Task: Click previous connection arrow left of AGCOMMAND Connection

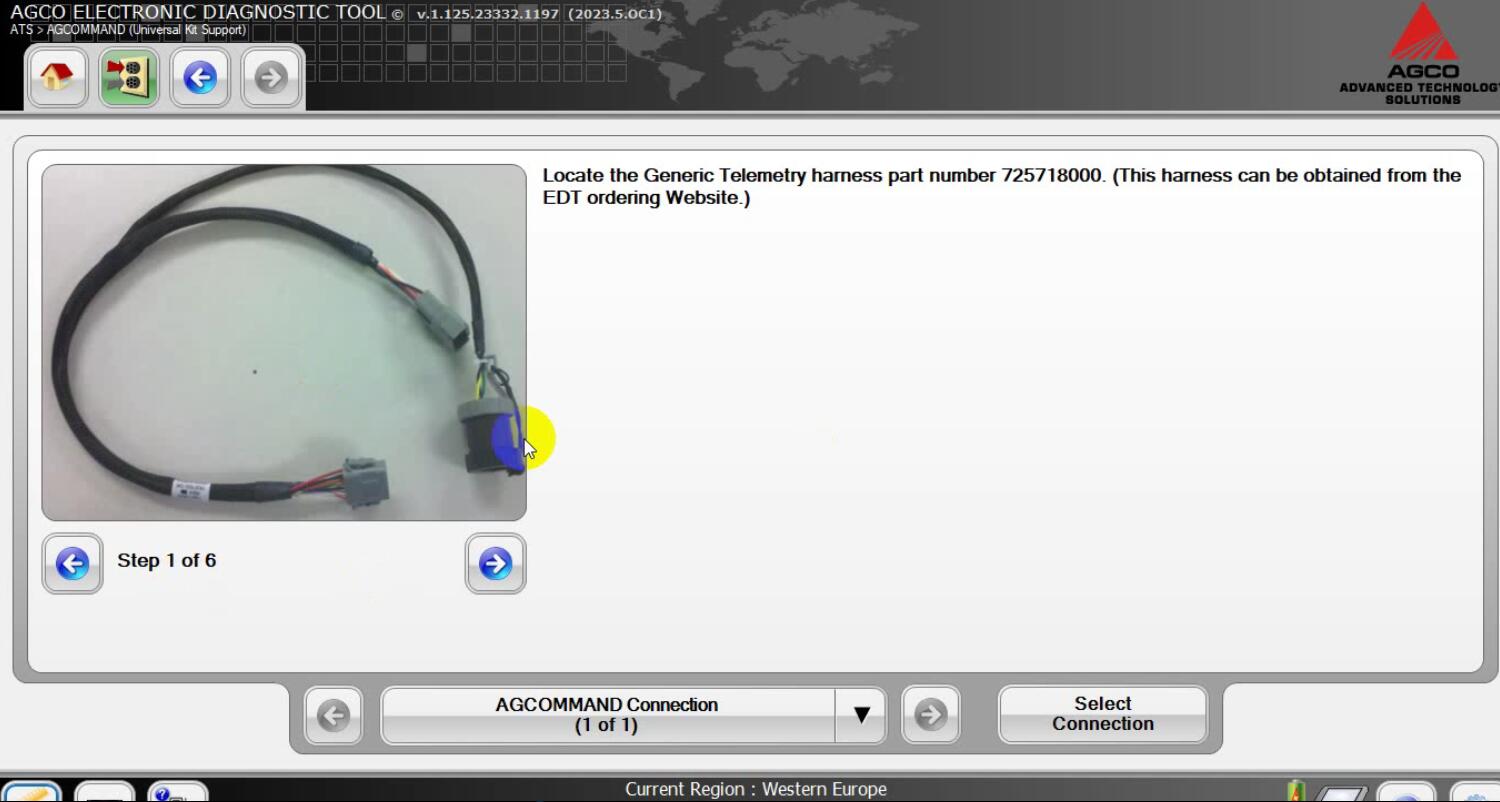Action: [x=333, y=715]
